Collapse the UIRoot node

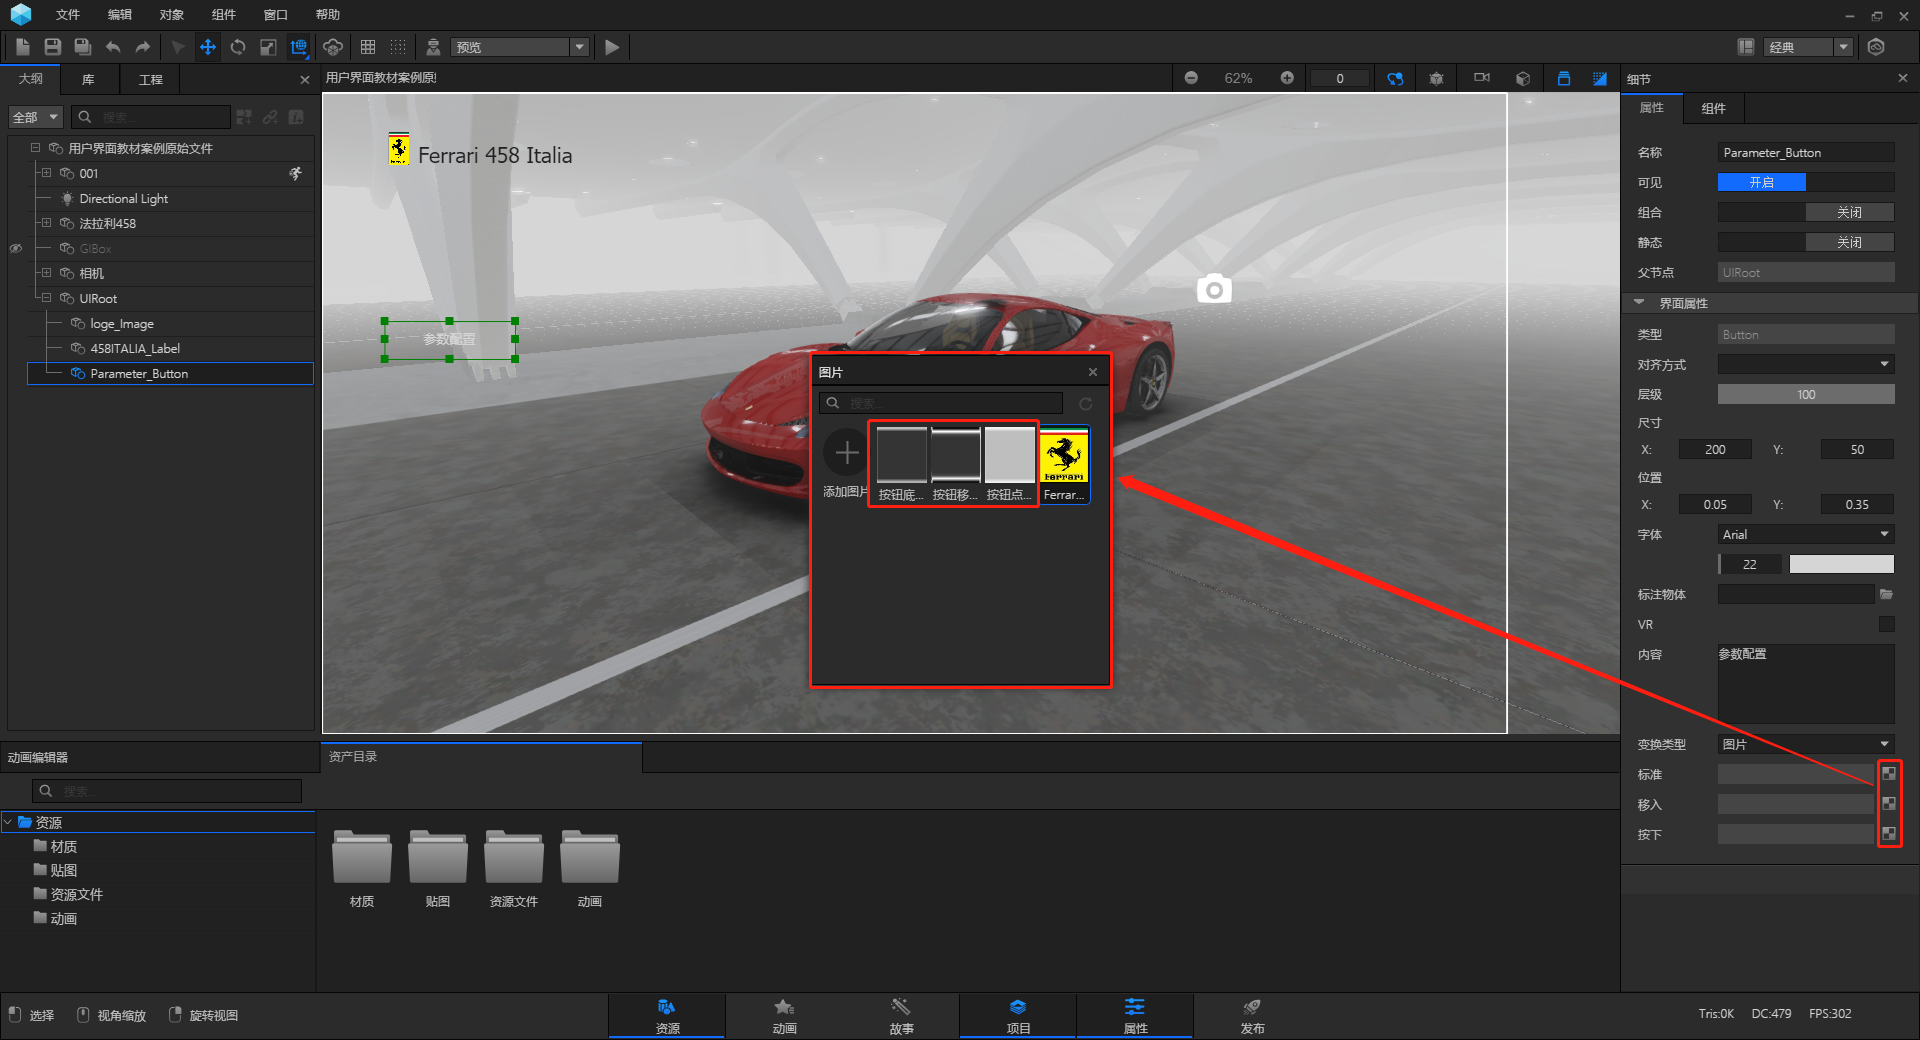point(46,298)
